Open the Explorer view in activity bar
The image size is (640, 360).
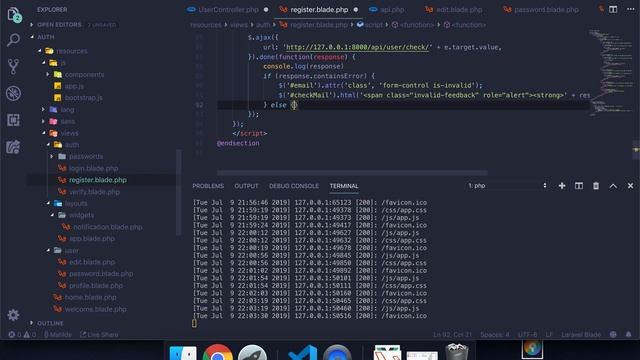click(14, 15)
